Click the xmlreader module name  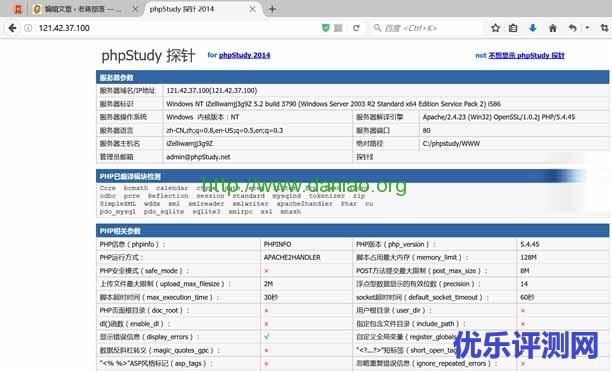tap(206, 204)
